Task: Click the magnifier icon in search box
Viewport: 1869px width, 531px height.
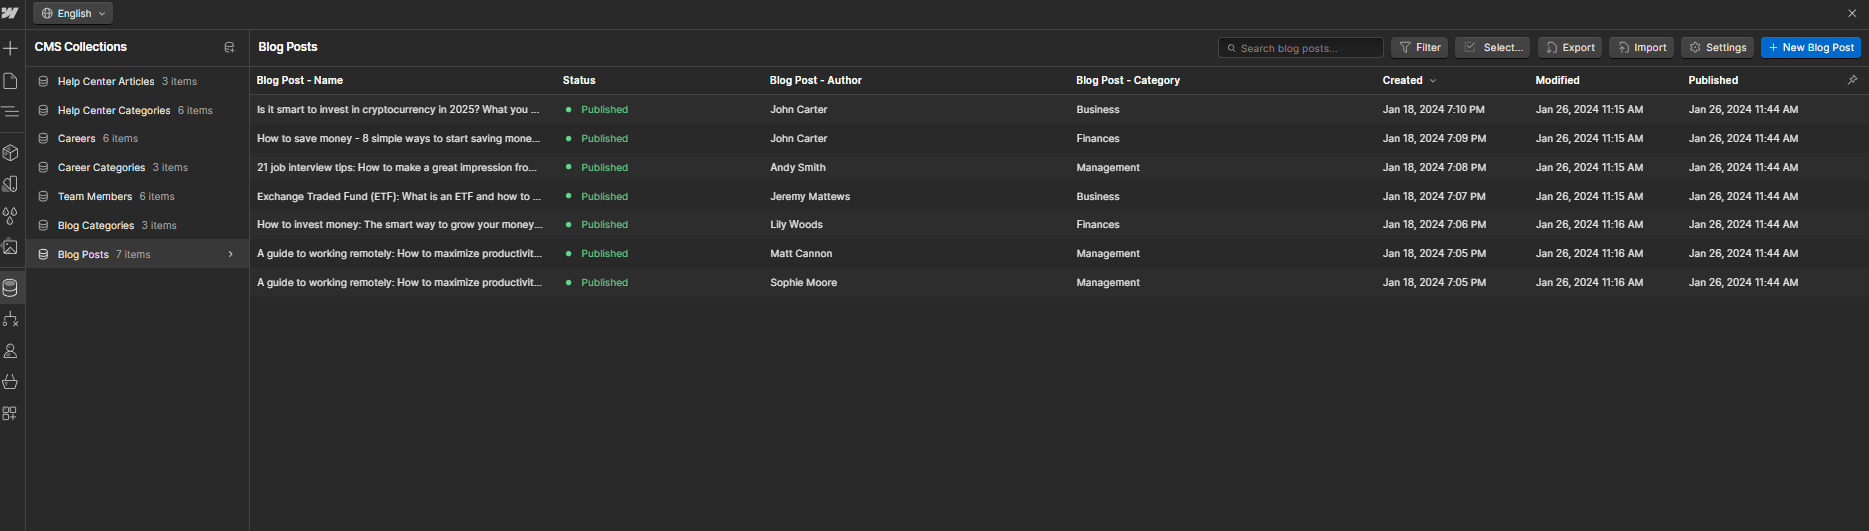Action: [x=1232, y=48]
